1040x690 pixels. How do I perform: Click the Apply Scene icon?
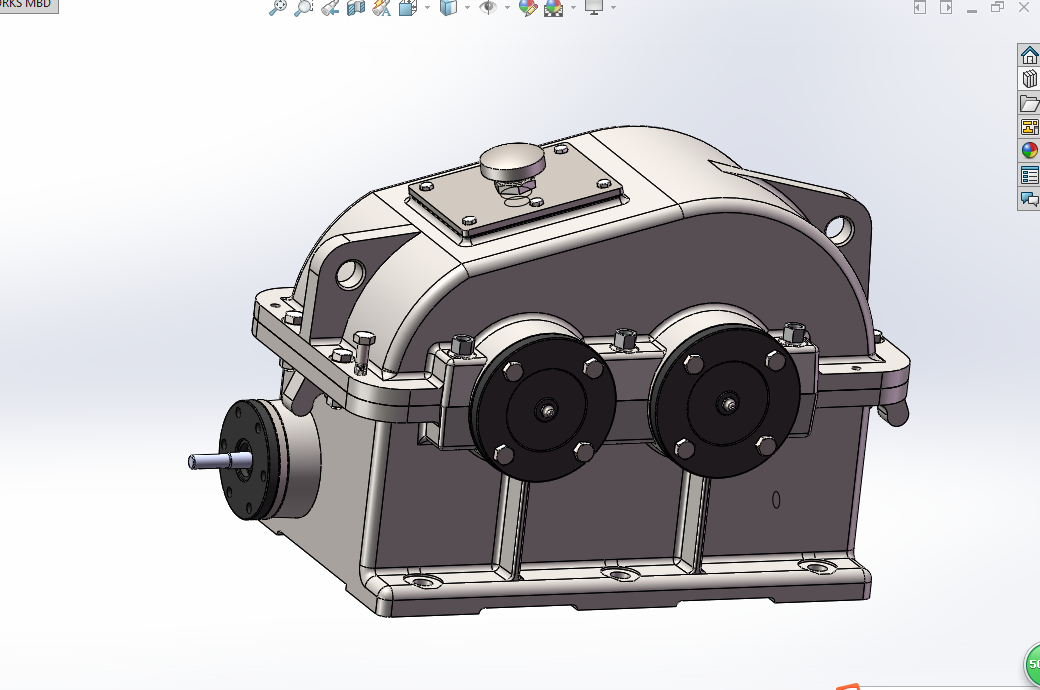coord(553,7)
